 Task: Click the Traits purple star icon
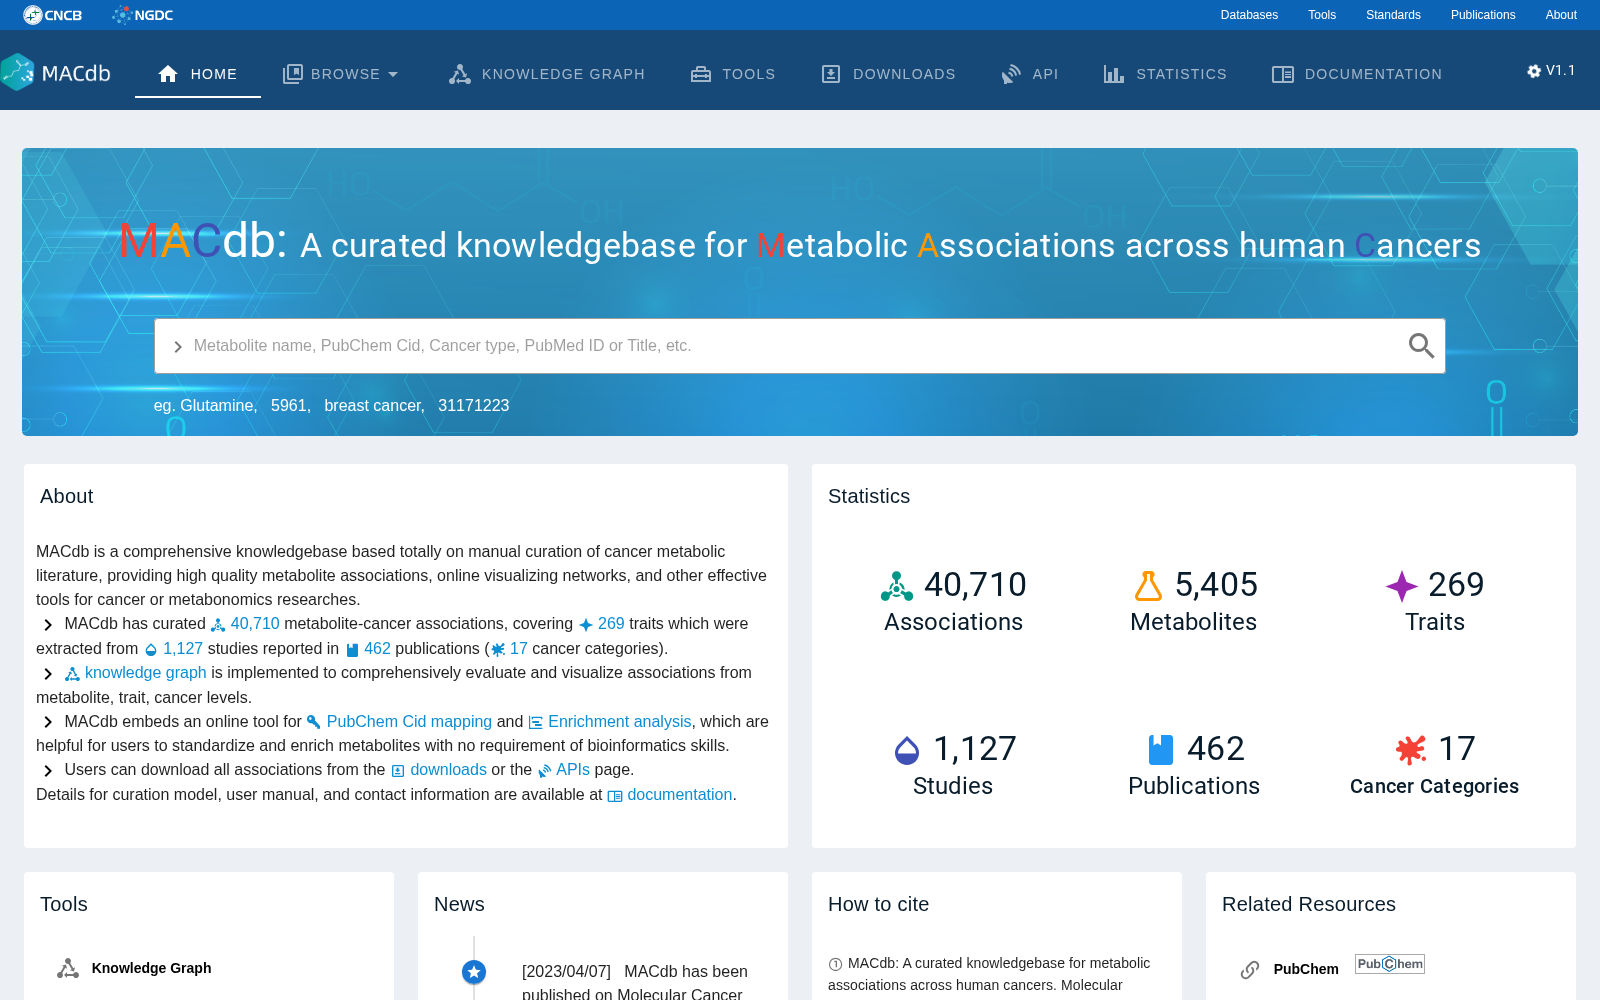click(x=1401, y=586)
